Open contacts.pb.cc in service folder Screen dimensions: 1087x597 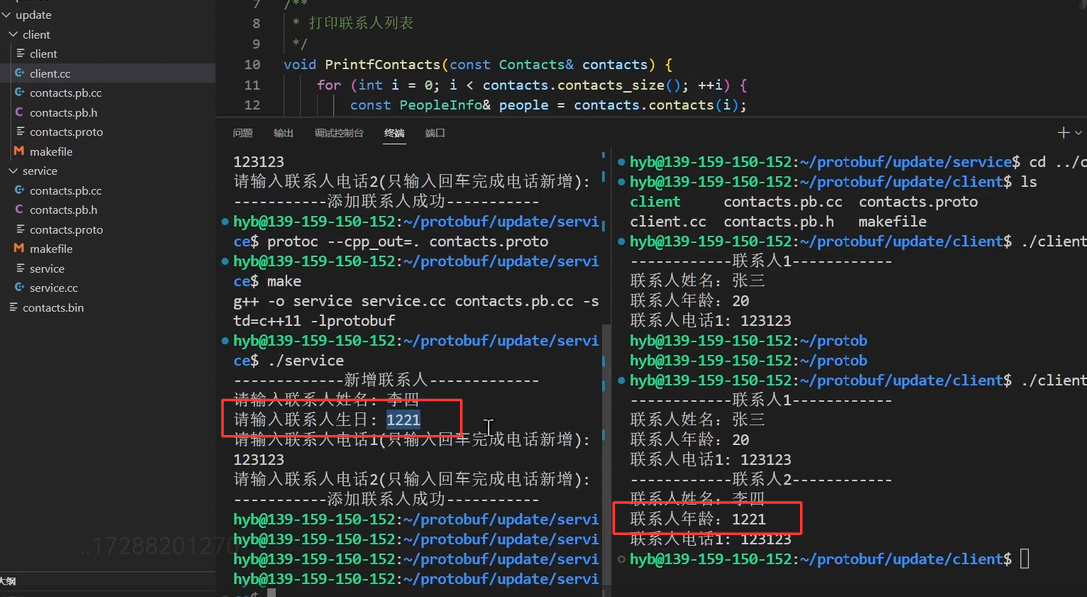(x=65, y=191)
